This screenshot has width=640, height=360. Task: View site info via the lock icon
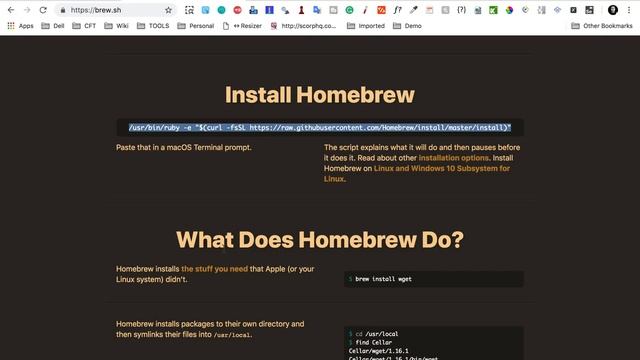coord(63,10)
